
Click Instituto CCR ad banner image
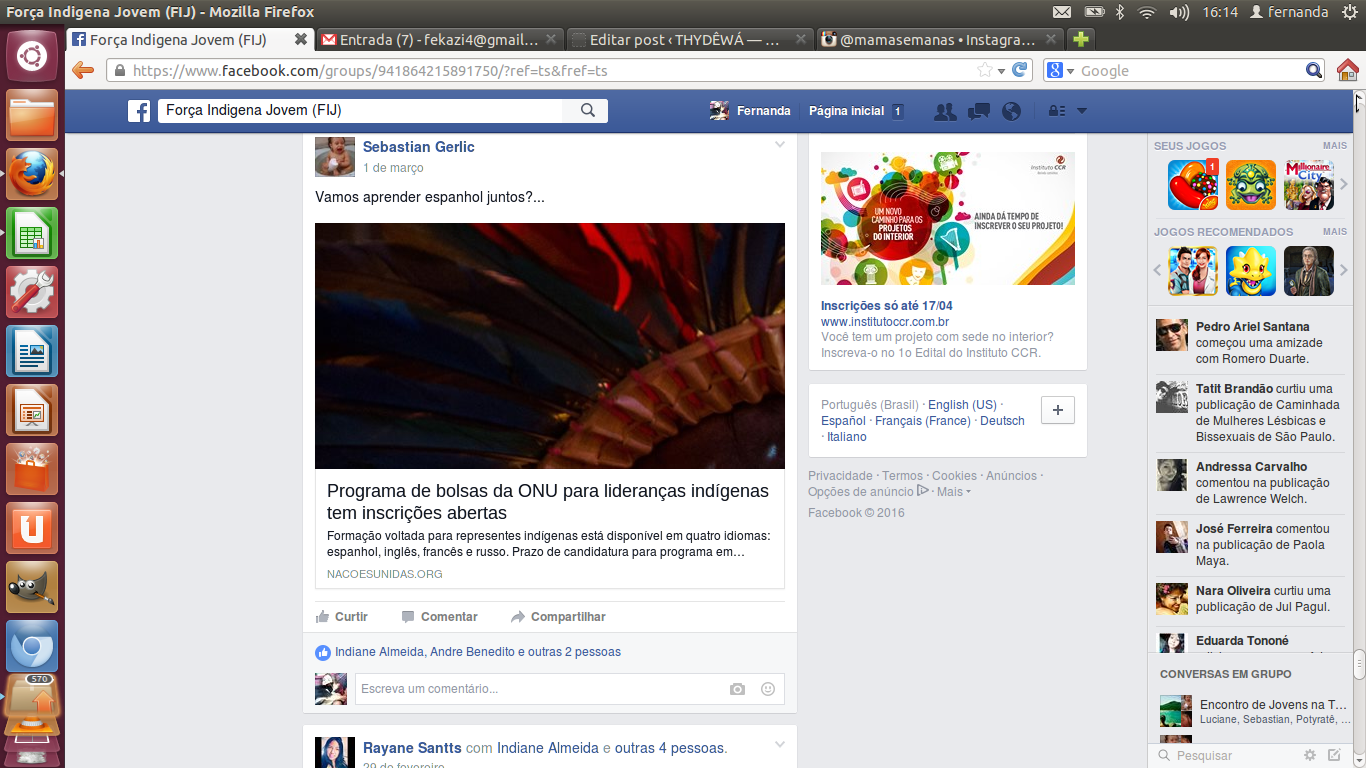click(948, 218)
